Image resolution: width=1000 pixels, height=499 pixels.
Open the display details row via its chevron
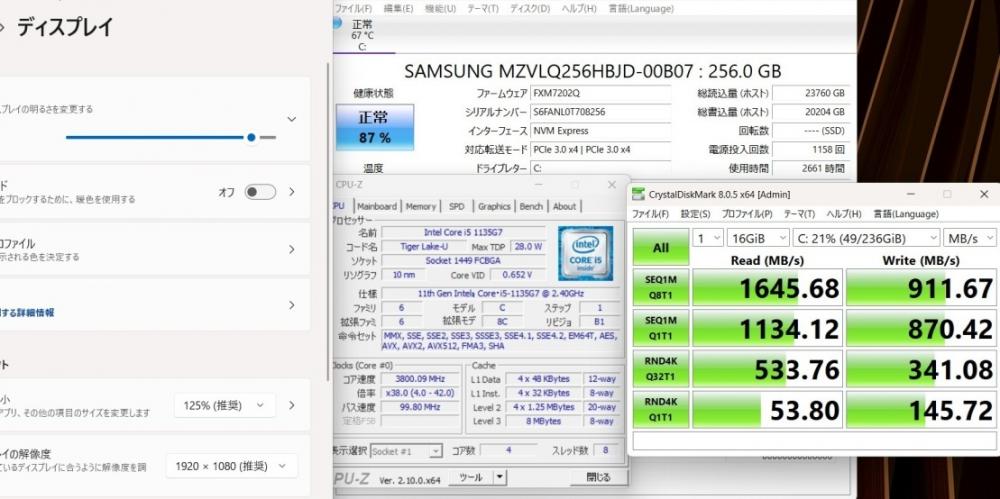tap(292, 305)
